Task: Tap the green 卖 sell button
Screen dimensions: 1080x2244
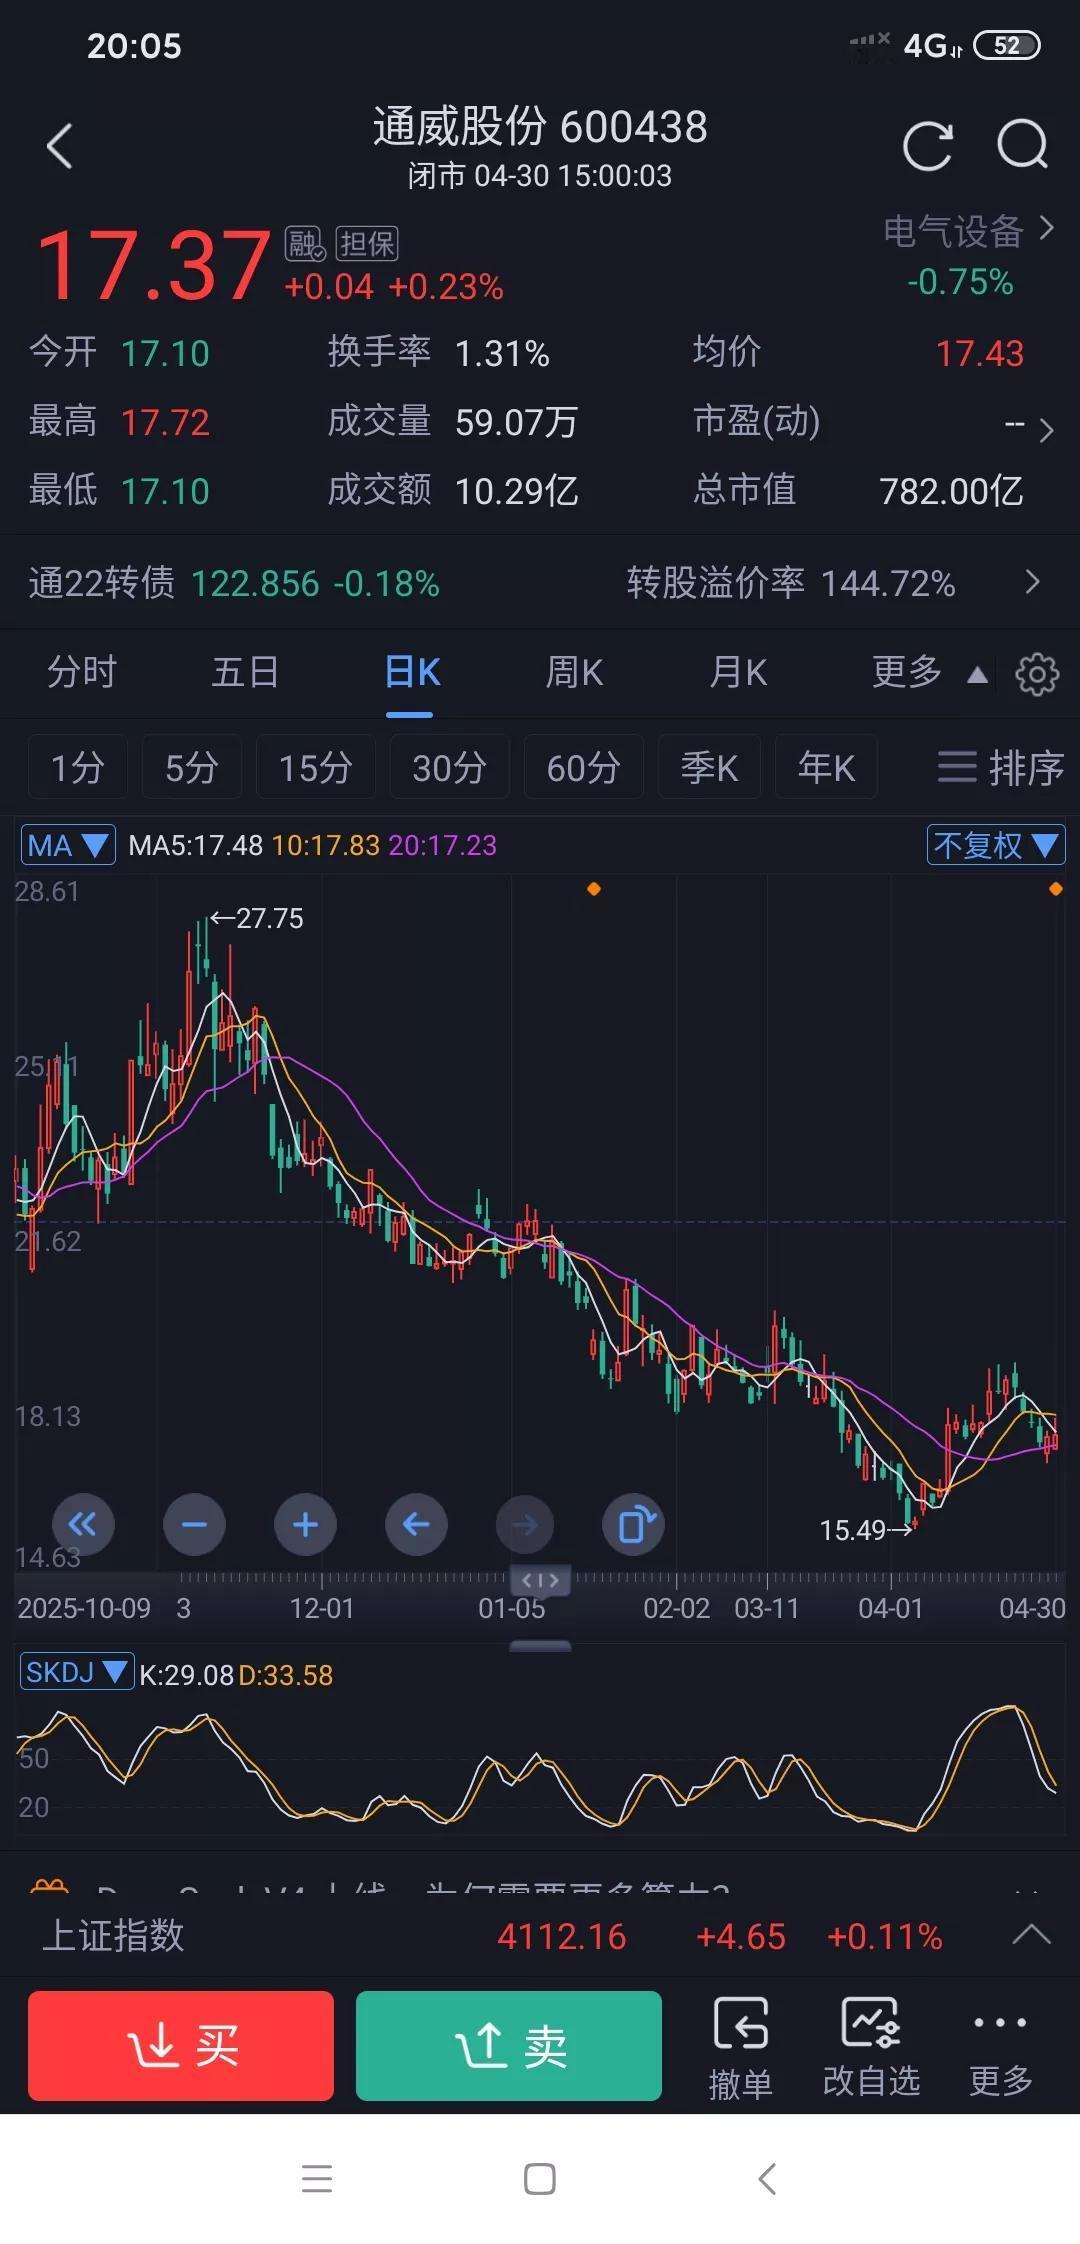Action: click(x=509, y=2046)
